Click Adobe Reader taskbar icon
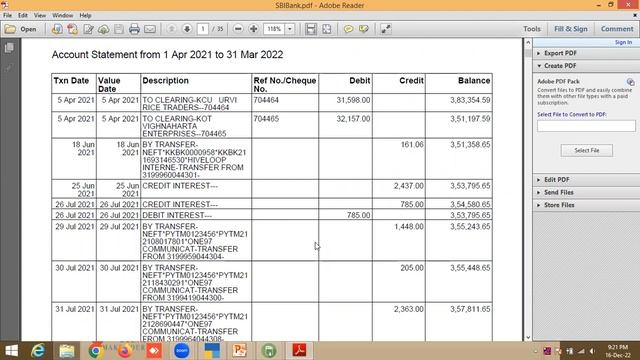 tap(299, 351)
